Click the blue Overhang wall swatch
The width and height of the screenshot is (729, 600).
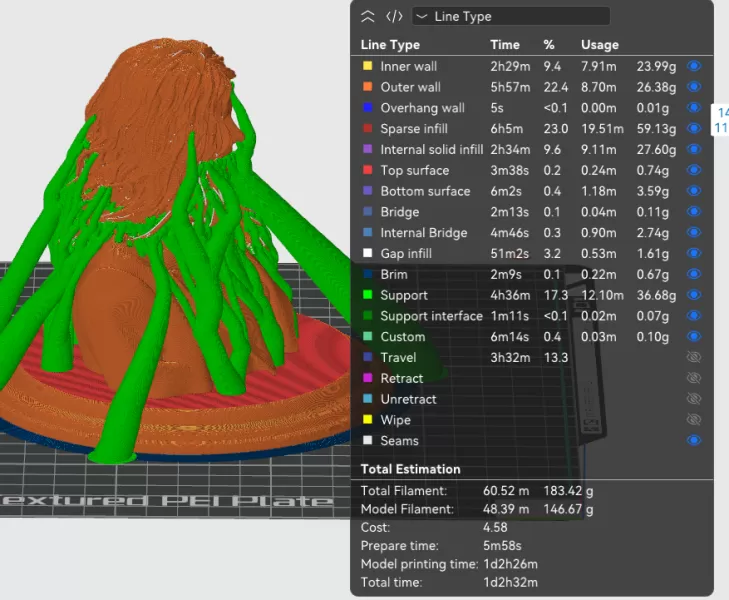(367, 108)
